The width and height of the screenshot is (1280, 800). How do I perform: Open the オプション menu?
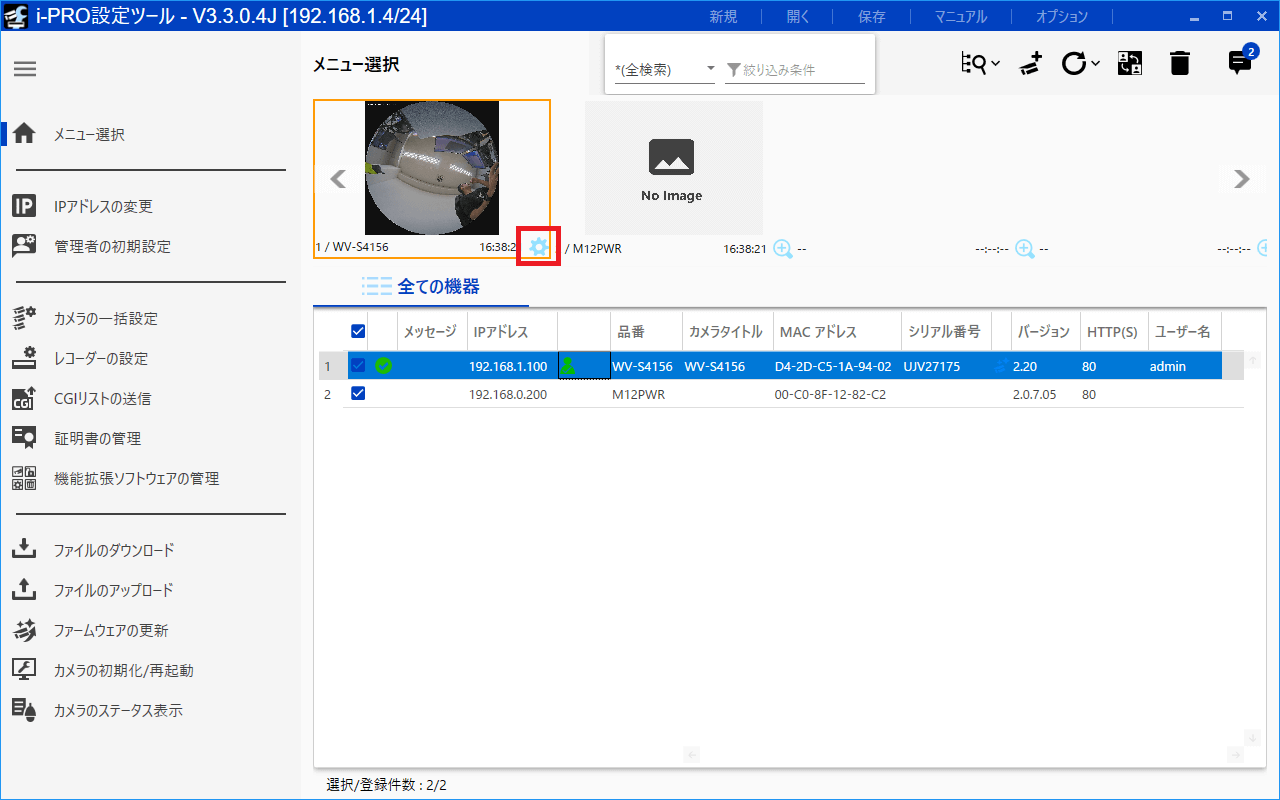point(1061,17)
